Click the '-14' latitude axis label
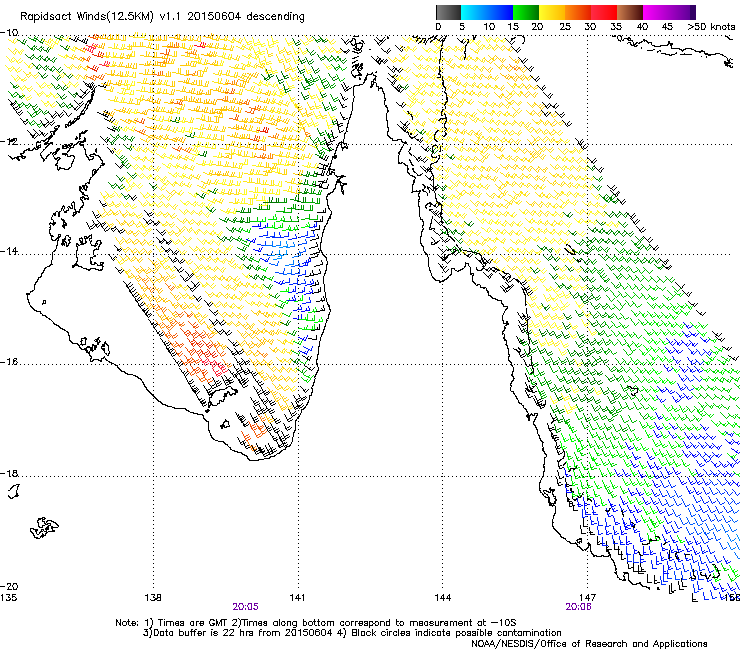 coord(9,251)
